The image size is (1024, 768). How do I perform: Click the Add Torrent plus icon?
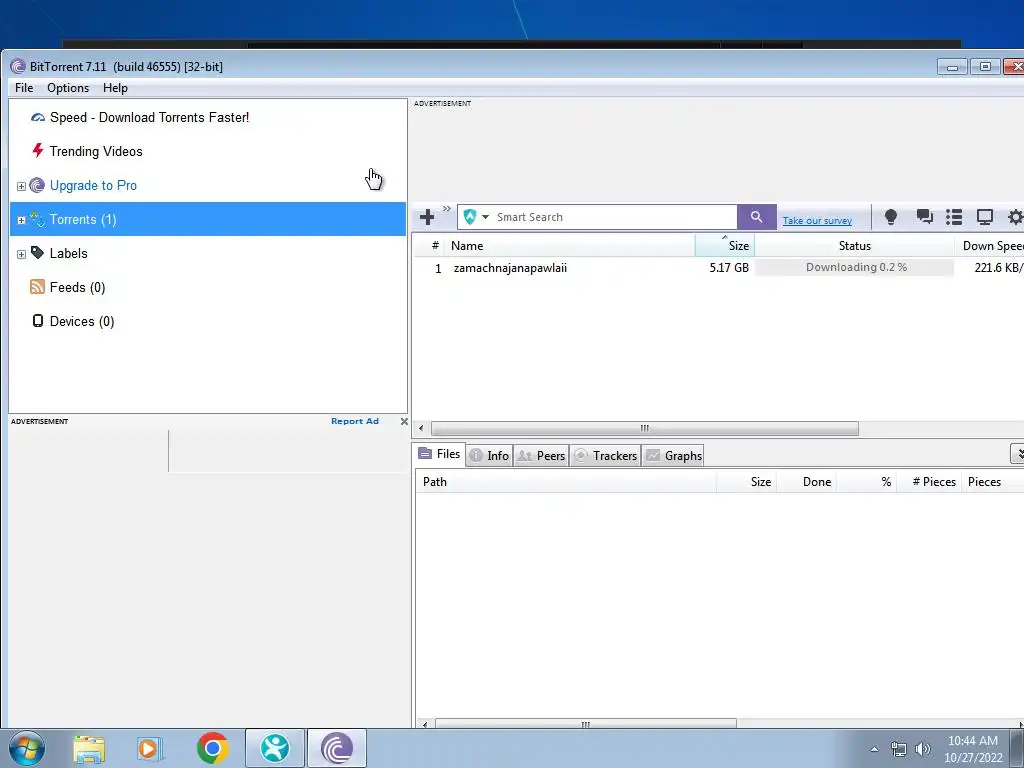pyautogui.click(x=427, y=217)
